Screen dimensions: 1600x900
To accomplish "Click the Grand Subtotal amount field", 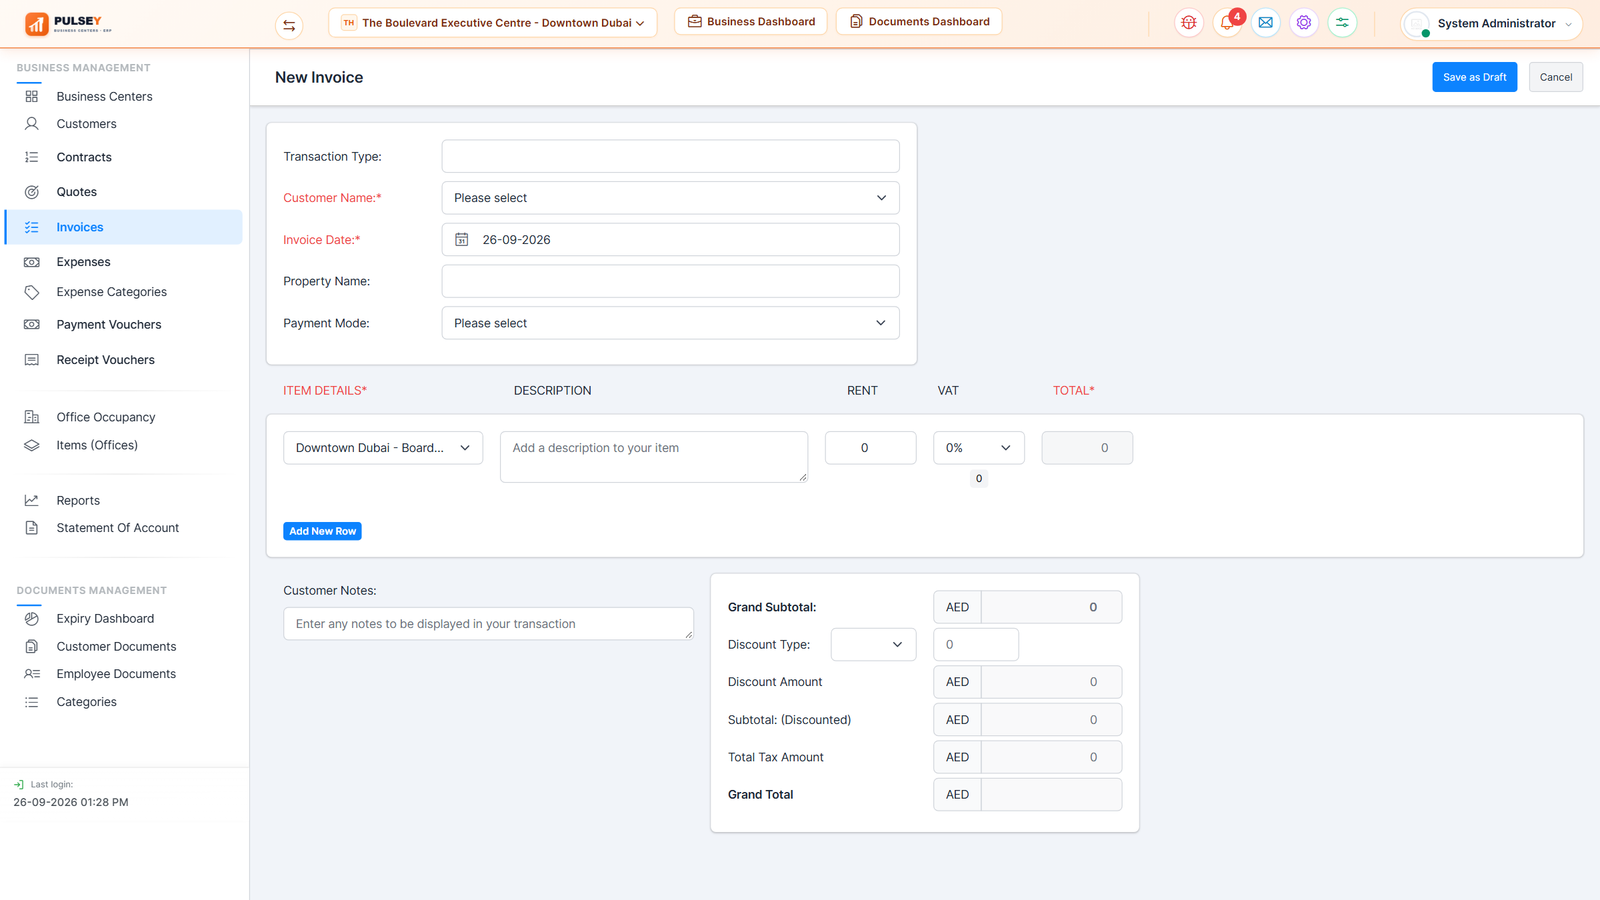I will coord(1051,607).
